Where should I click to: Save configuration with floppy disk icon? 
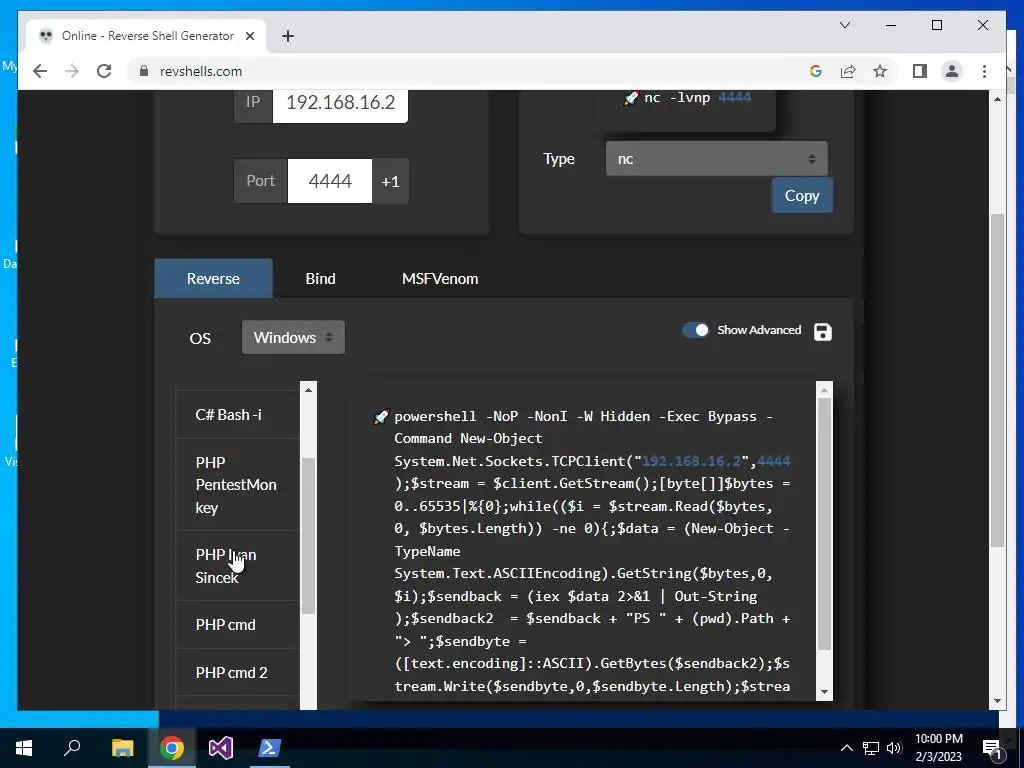pyautogui.click(x=823, y=332)
